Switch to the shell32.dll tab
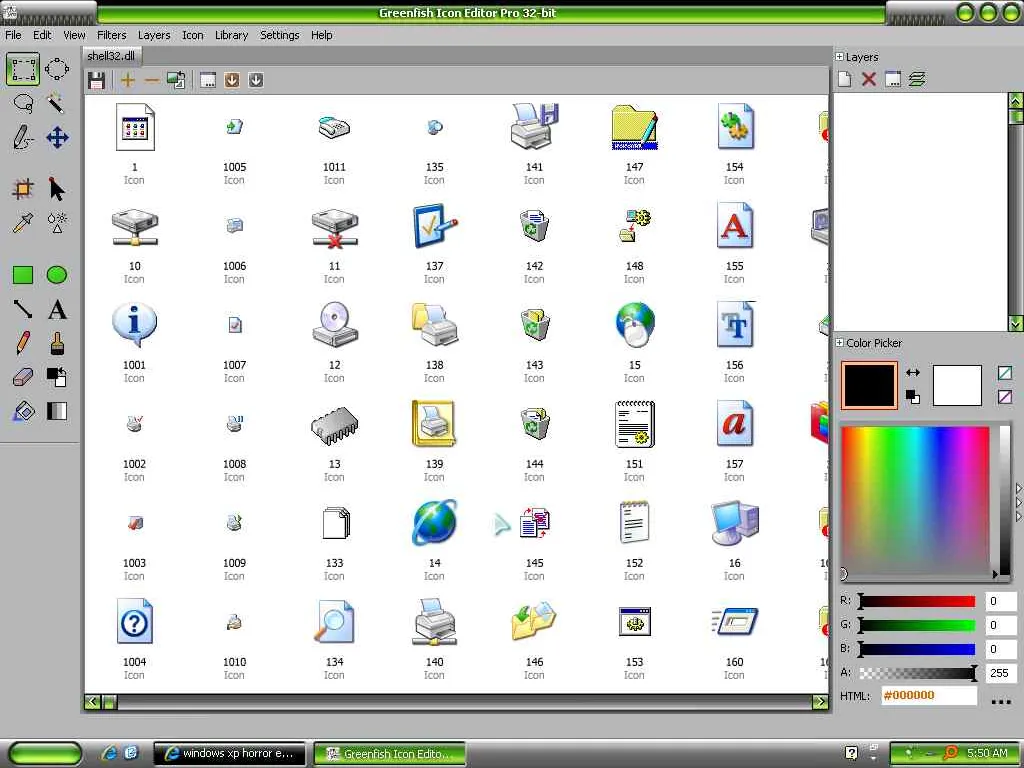This screenshot has width=1024, height=768. point(111,56)
